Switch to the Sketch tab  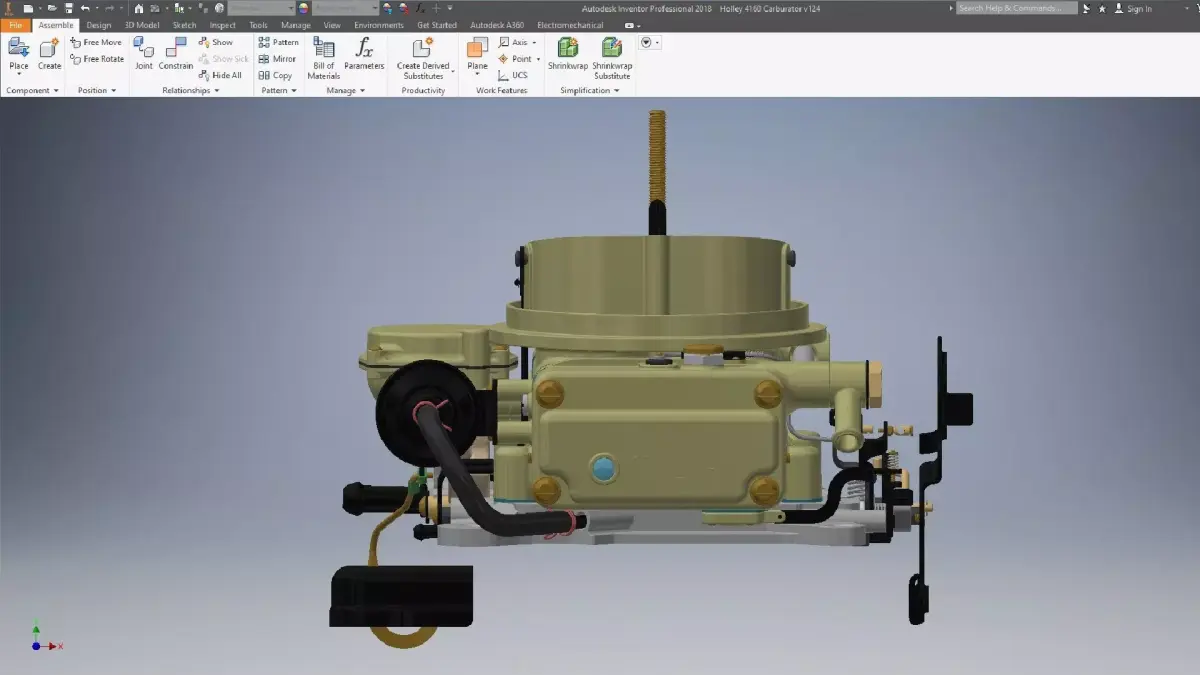[184, 25]
